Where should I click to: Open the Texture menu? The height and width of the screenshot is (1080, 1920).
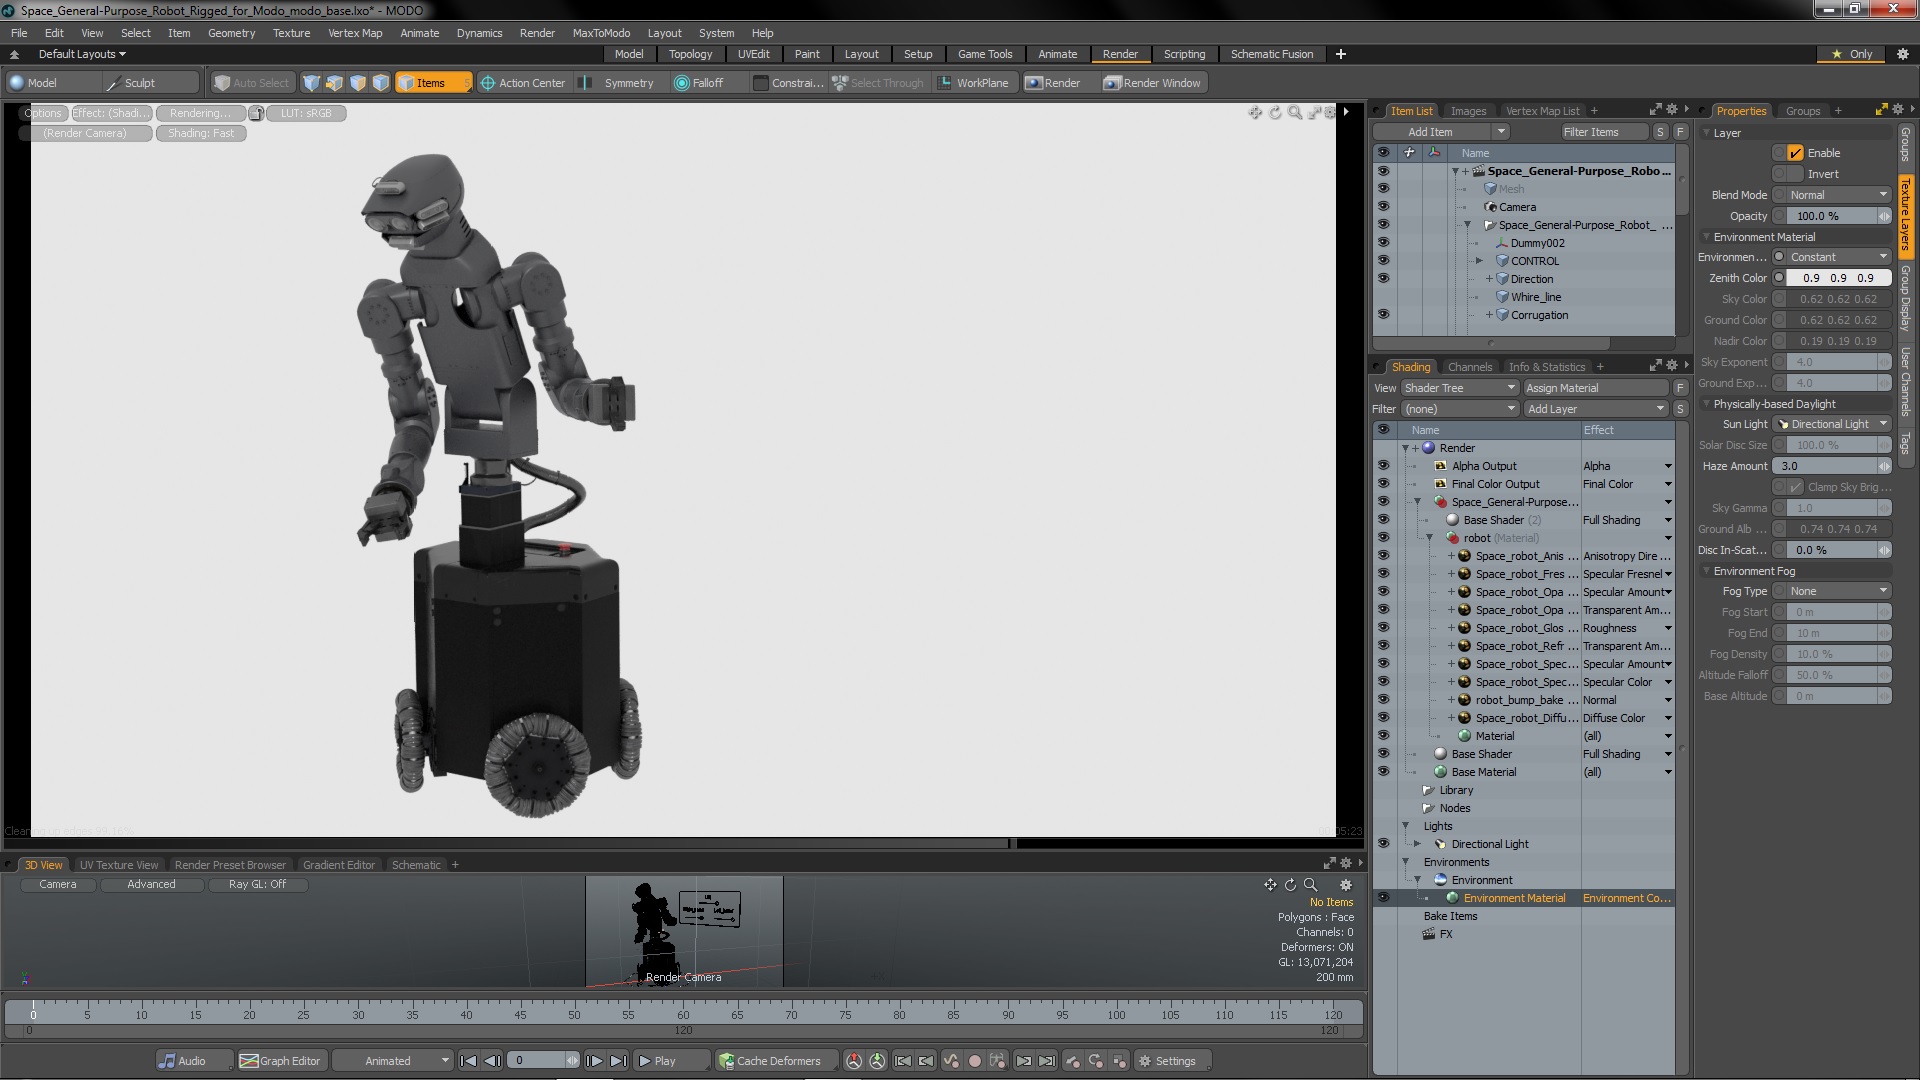point(291,33)
